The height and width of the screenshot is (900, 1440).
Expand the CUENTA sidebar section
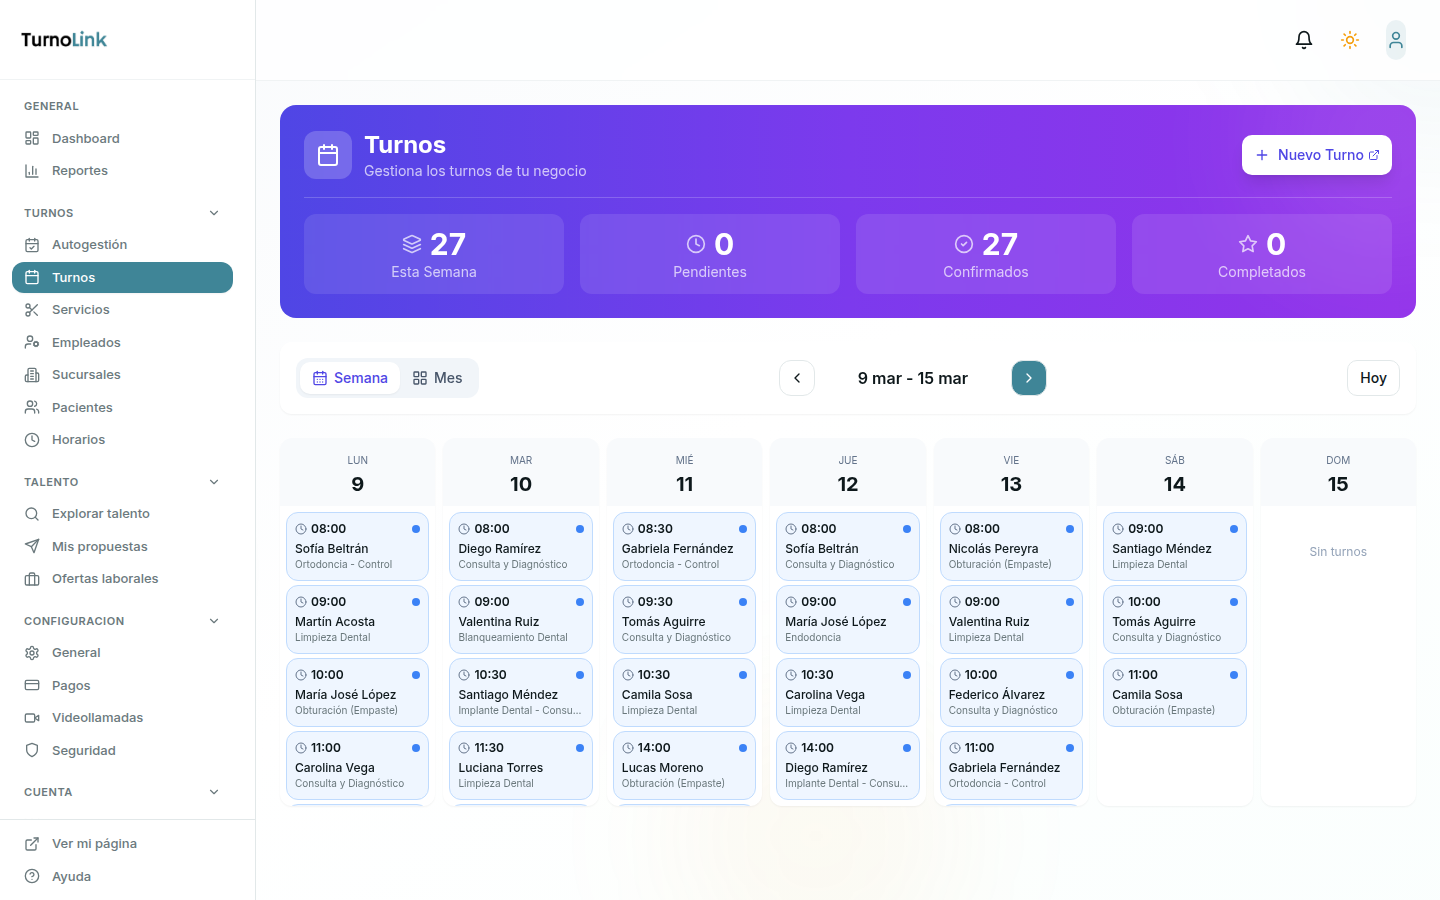point(213,791)
